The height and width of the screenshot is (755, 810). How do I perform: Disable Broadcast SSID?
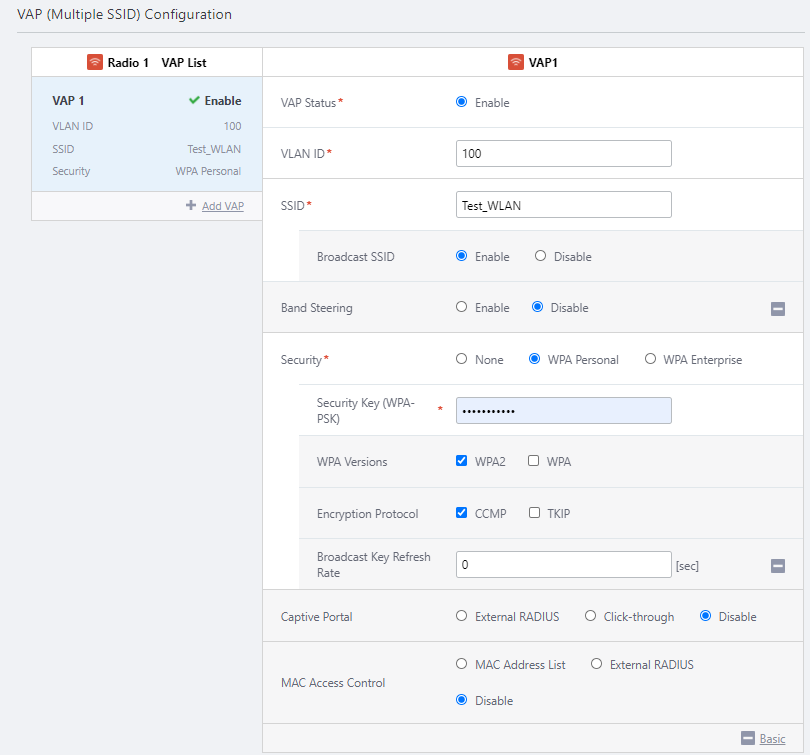541,256
